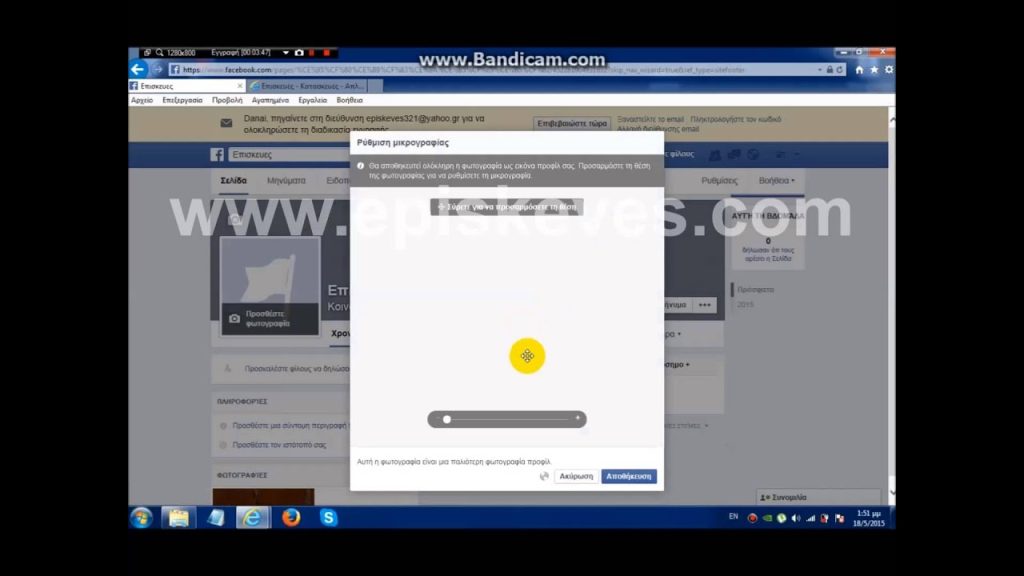Open the Ρυθμίσεις page tab

click(x=719, y=181)
